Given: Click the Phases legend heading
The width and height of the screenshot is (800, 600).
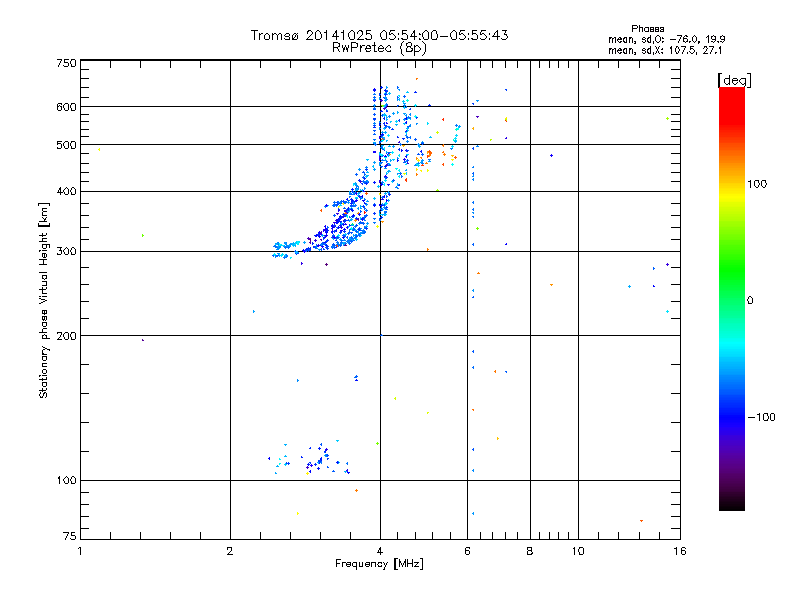Looking at the screenshot, I should coord(647,29).
